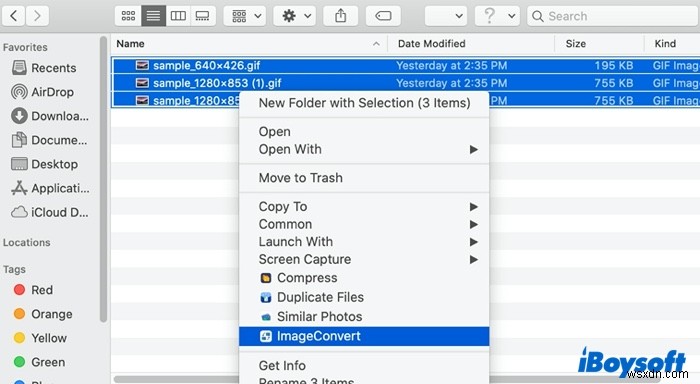Go back with the left arrow button
Viewport: 700px width, 384px height.
(x=14, y=16)
